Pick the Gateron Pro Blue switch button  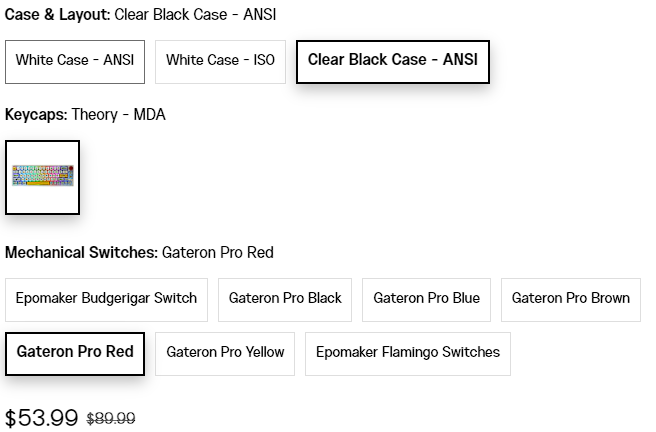(426, 299)
